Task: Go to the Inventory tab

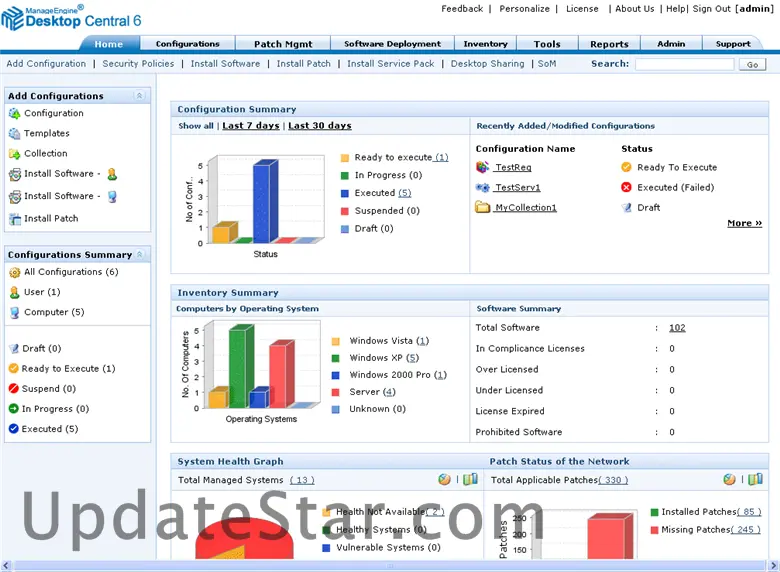Action: [x=486, y=44]
